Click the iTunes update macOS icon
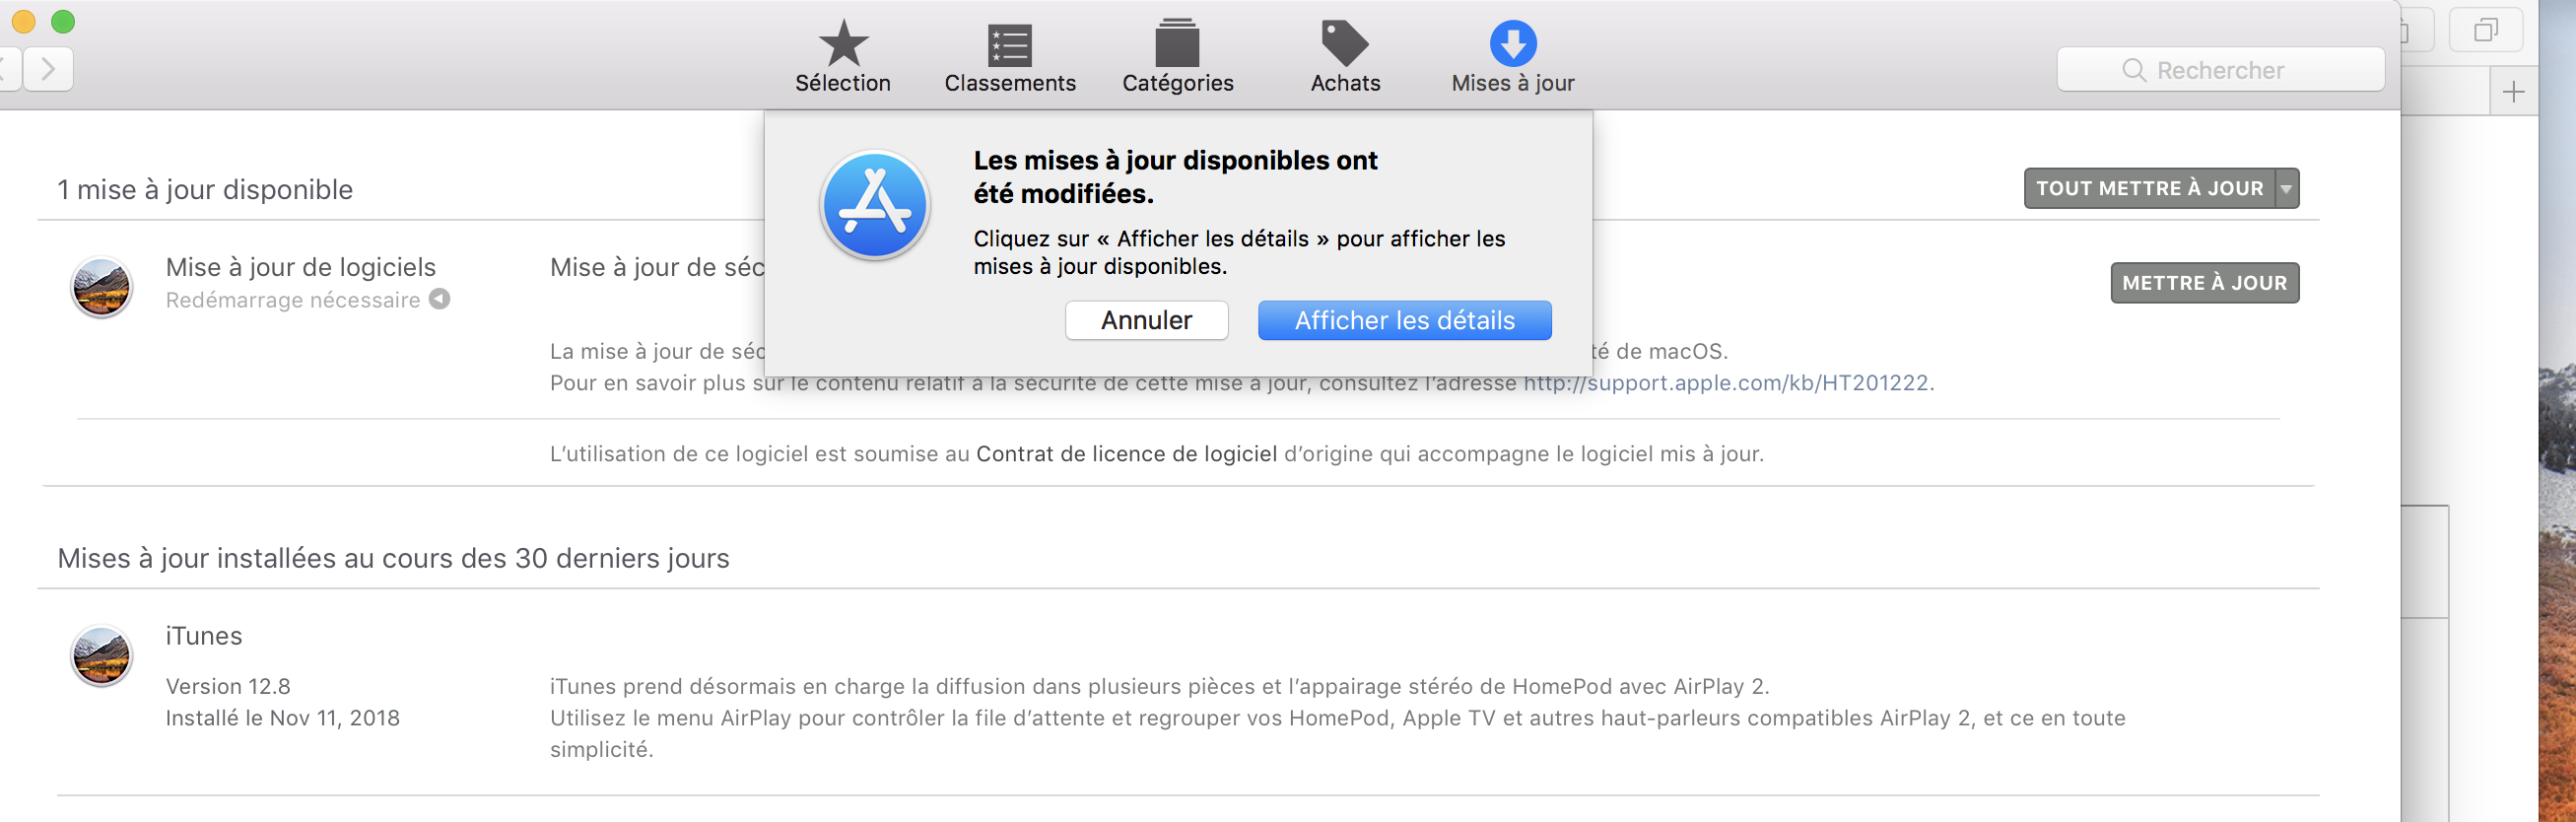Viewport: 2576px width, 822px height. (101, 656)
